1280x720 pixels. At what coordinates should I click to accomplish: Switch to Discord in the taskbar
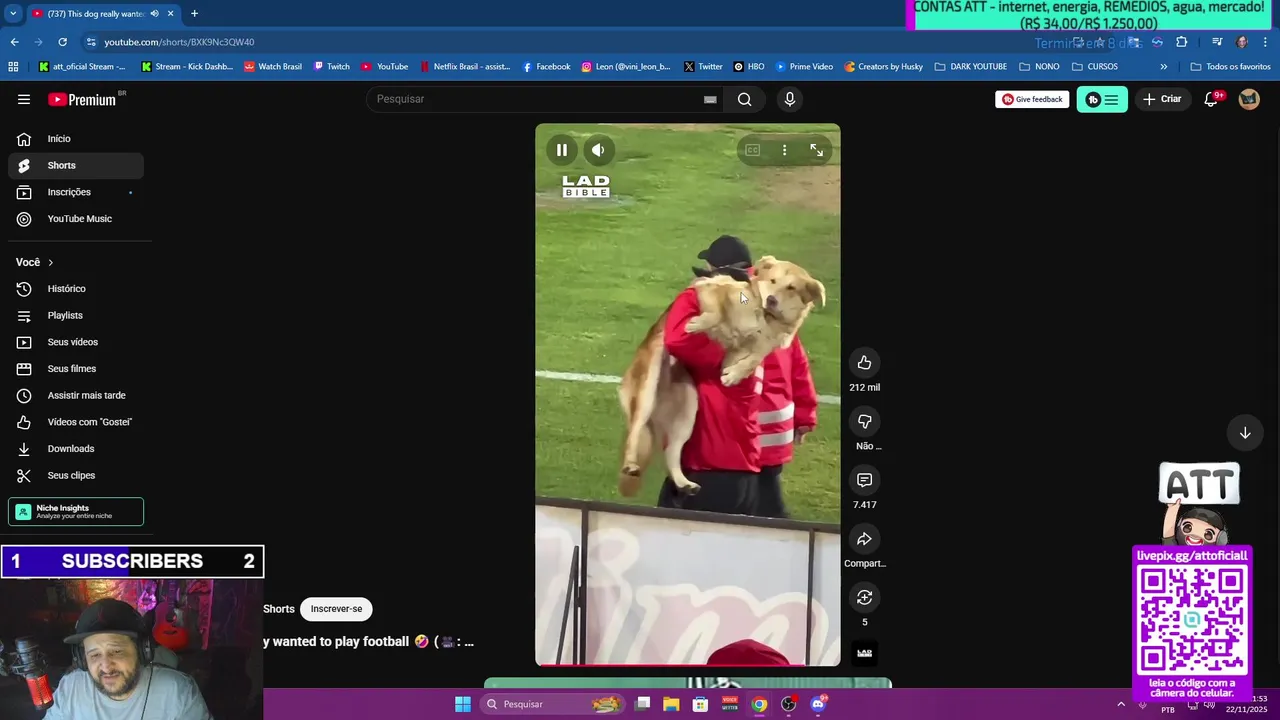click(x=818, y=704)
